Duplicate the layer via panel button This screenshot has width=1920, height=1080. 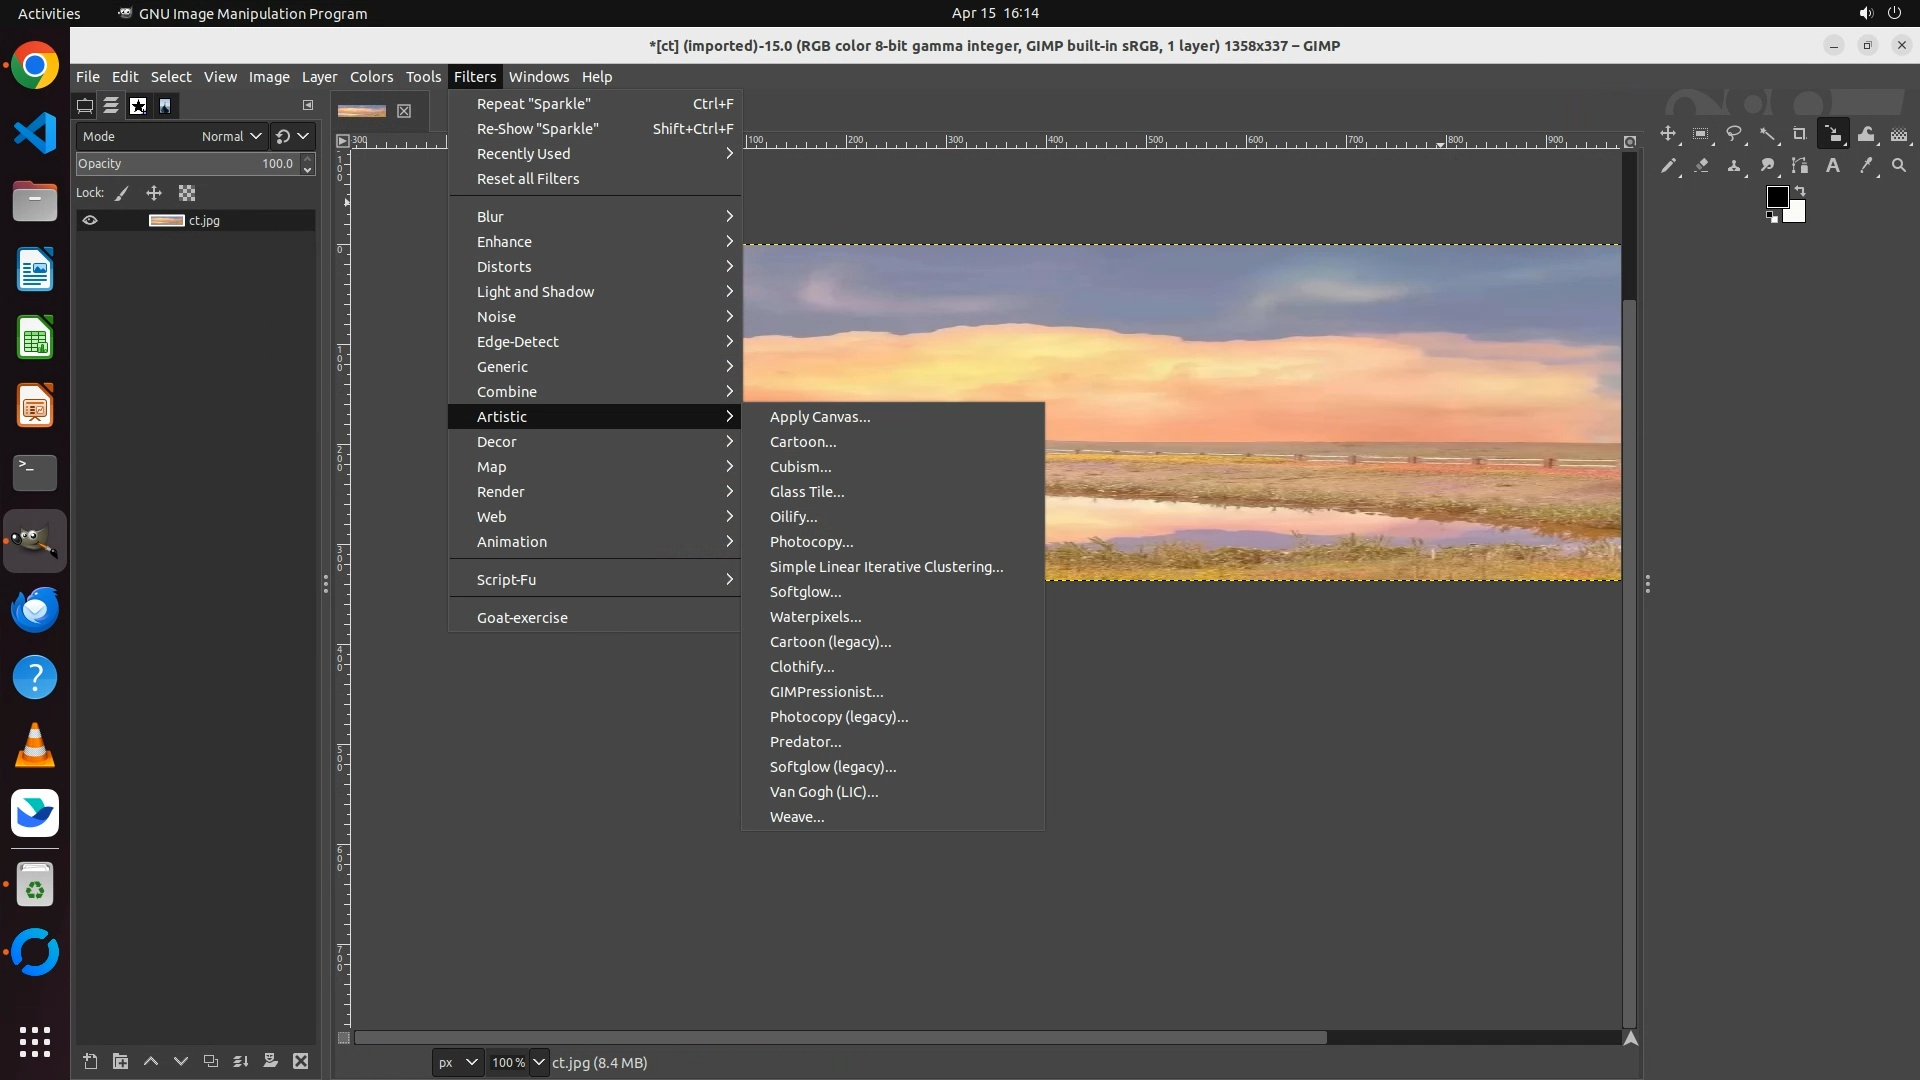210,1061
